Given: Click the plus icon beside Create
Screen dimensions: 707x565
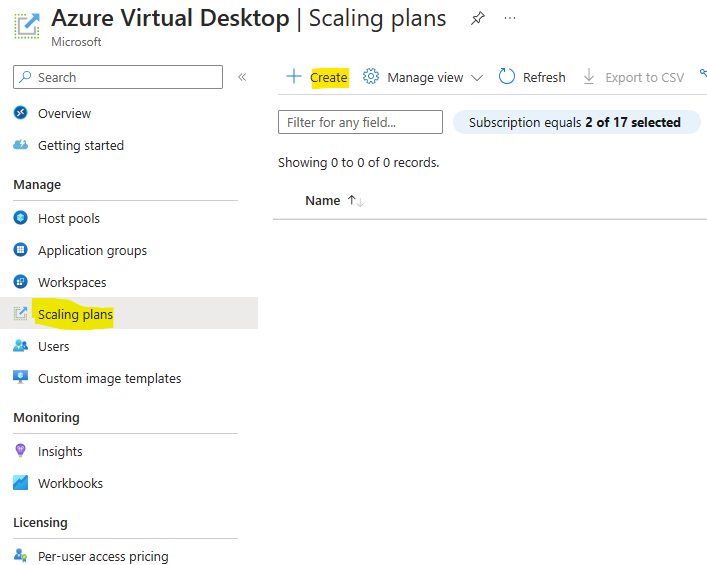Looking at the screenshot, I should coord(294,76).
